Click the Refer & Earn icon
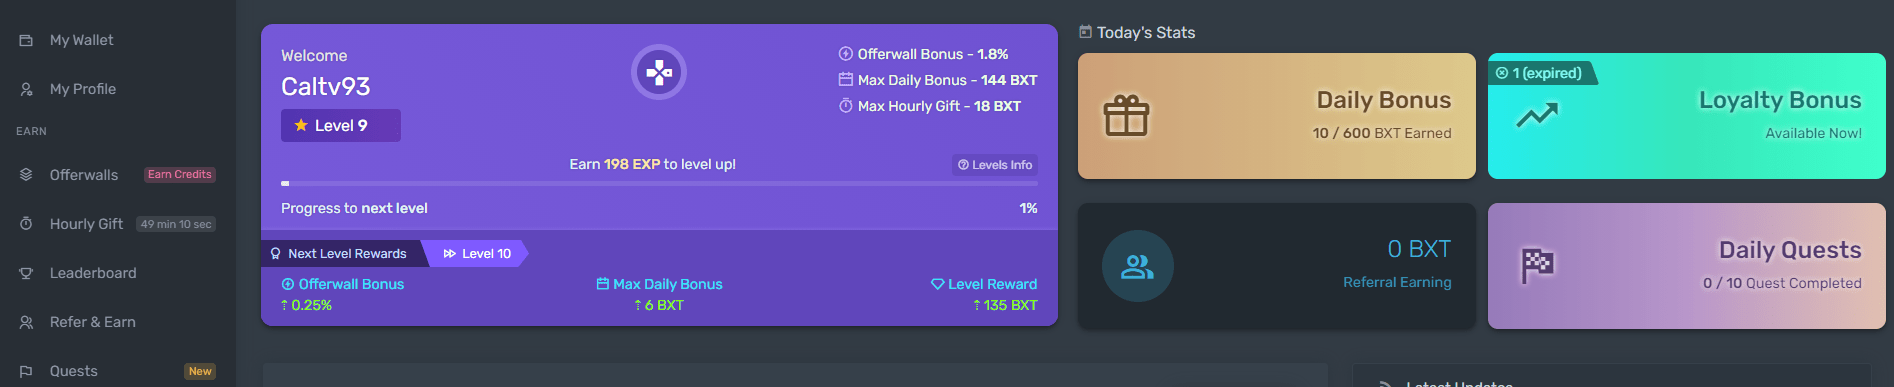Viewport: 1894px width, 387px height. pos(26,322)
